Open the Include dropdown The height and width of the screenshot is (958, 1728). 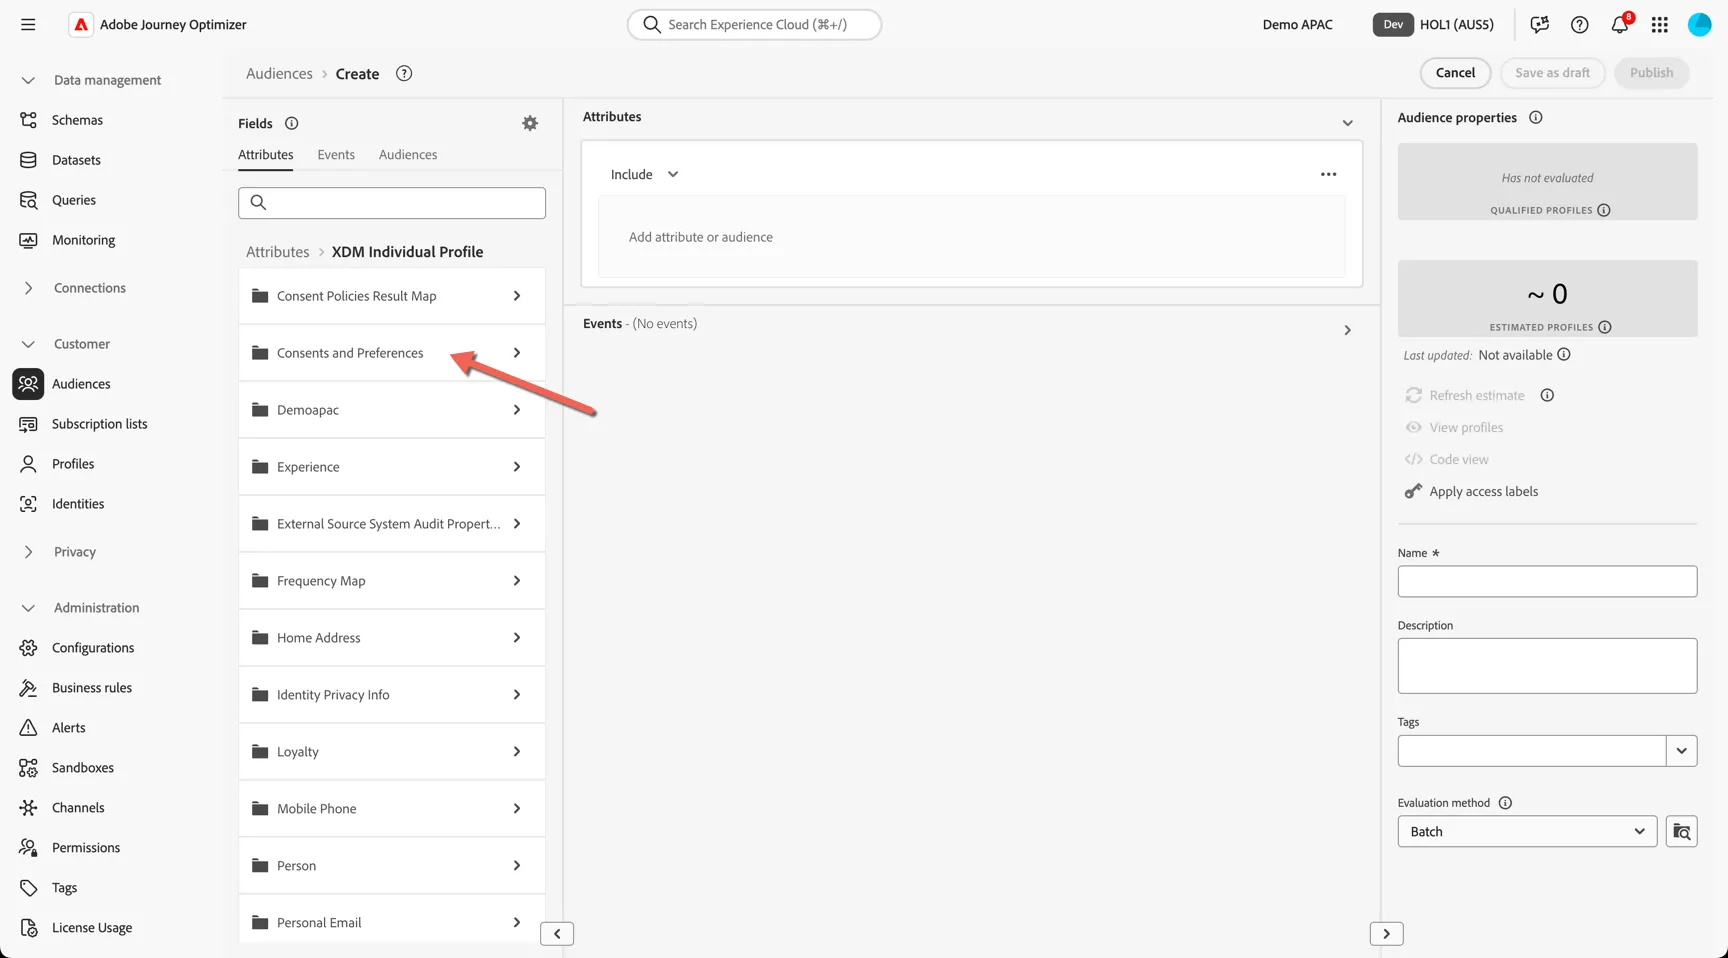pyautogui.click(x=645, y=174)
